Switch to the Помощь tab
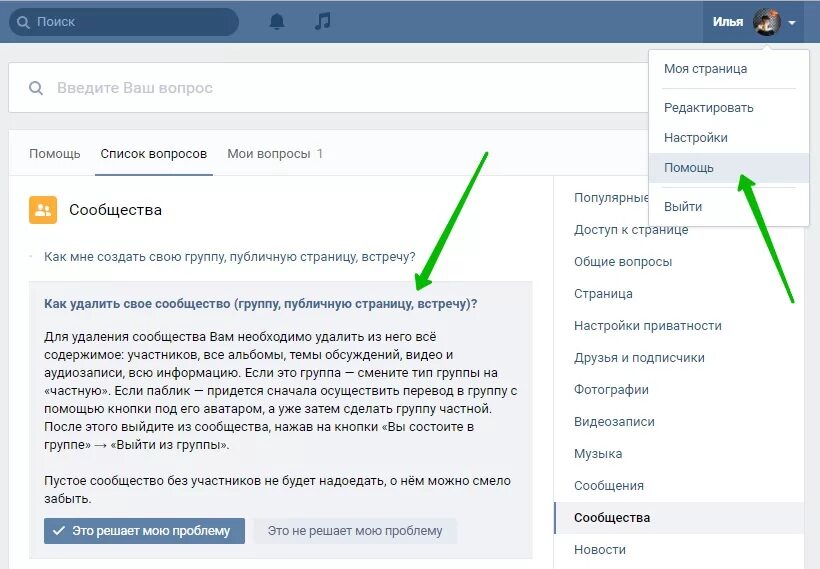Screen dimensions: 820x569 (x=55, y=154)
